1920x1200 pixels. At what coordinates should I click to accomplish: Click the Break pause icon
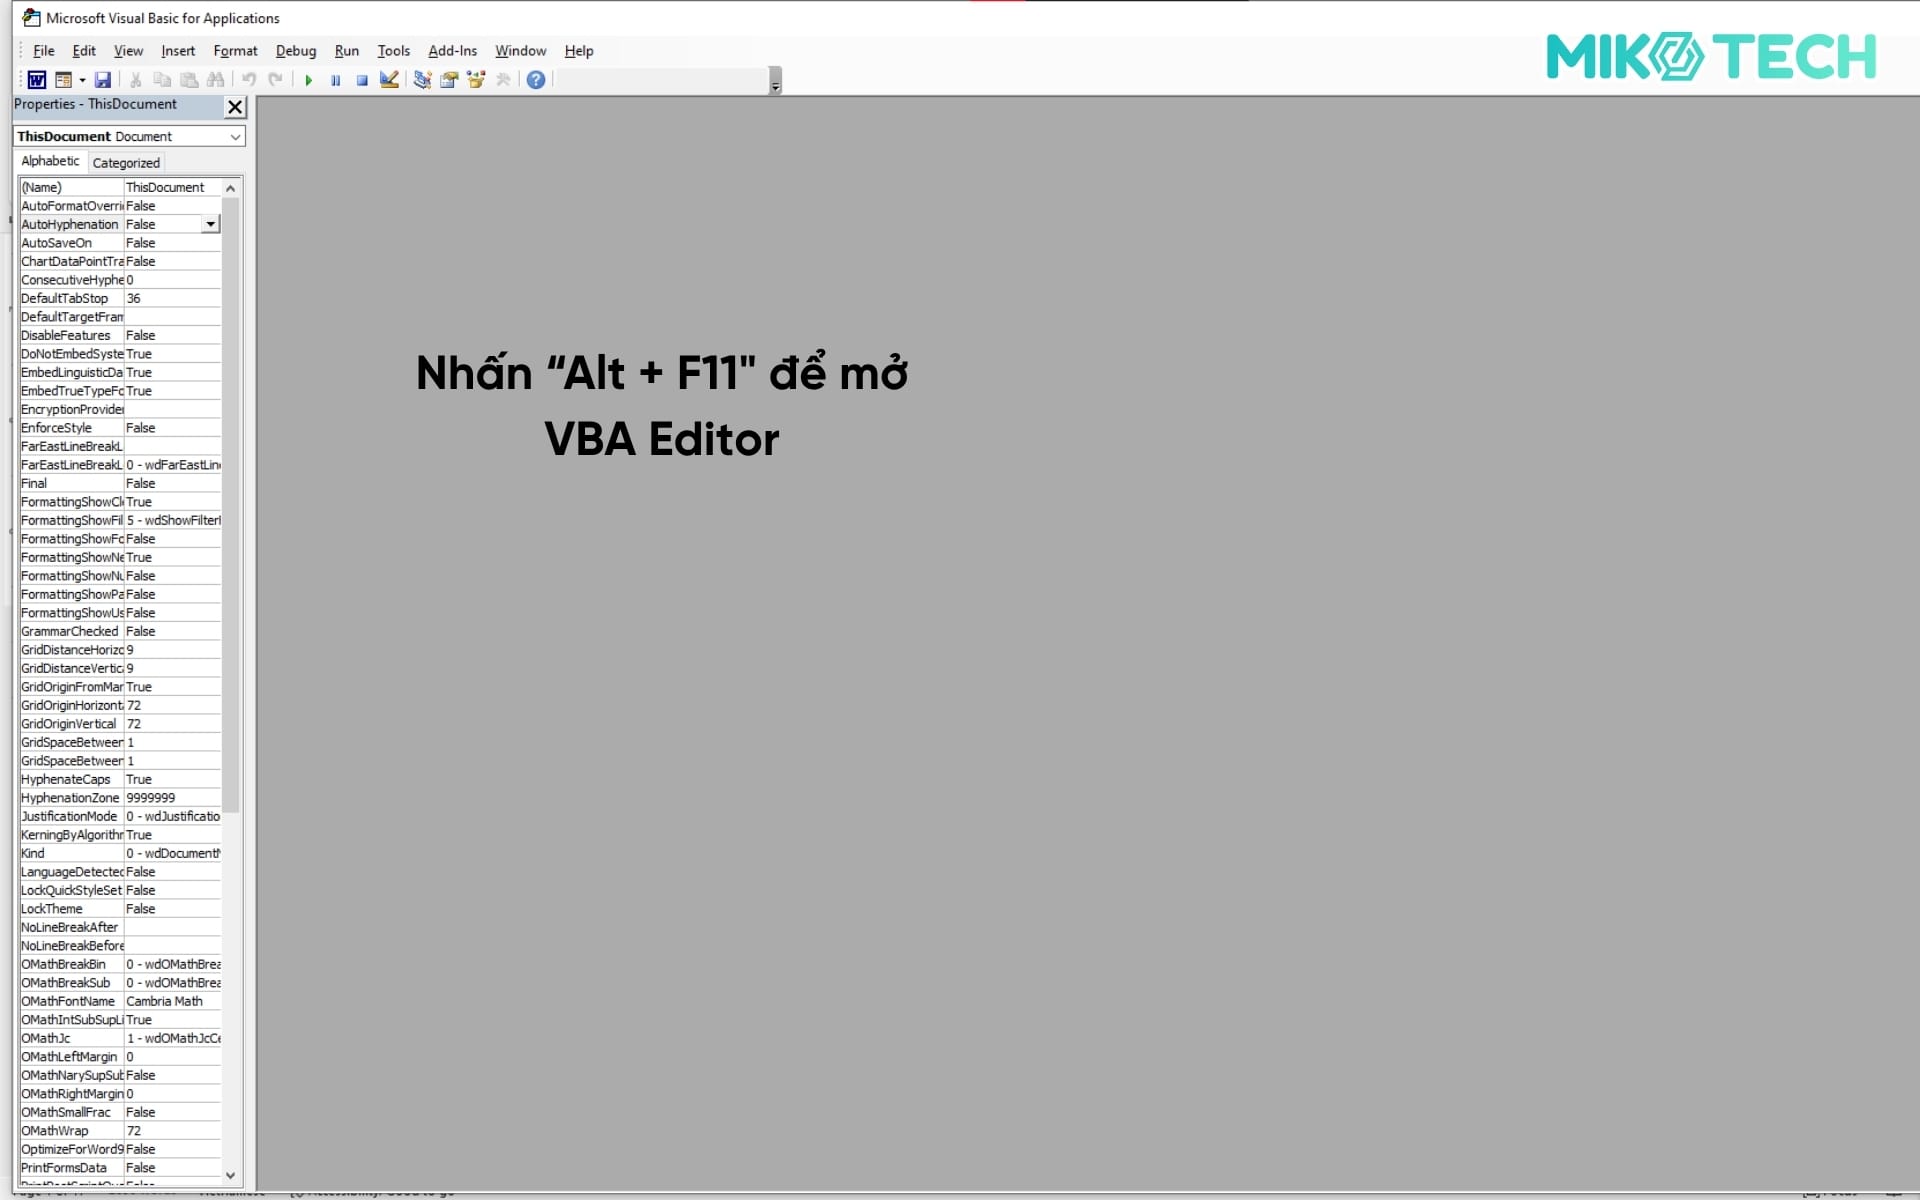coord(336,80)
